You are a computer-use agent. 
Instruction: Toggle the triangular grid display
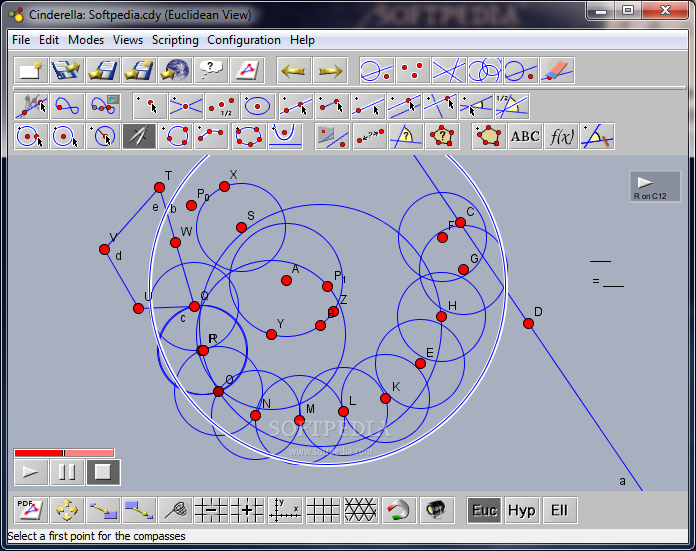(359, 510)
